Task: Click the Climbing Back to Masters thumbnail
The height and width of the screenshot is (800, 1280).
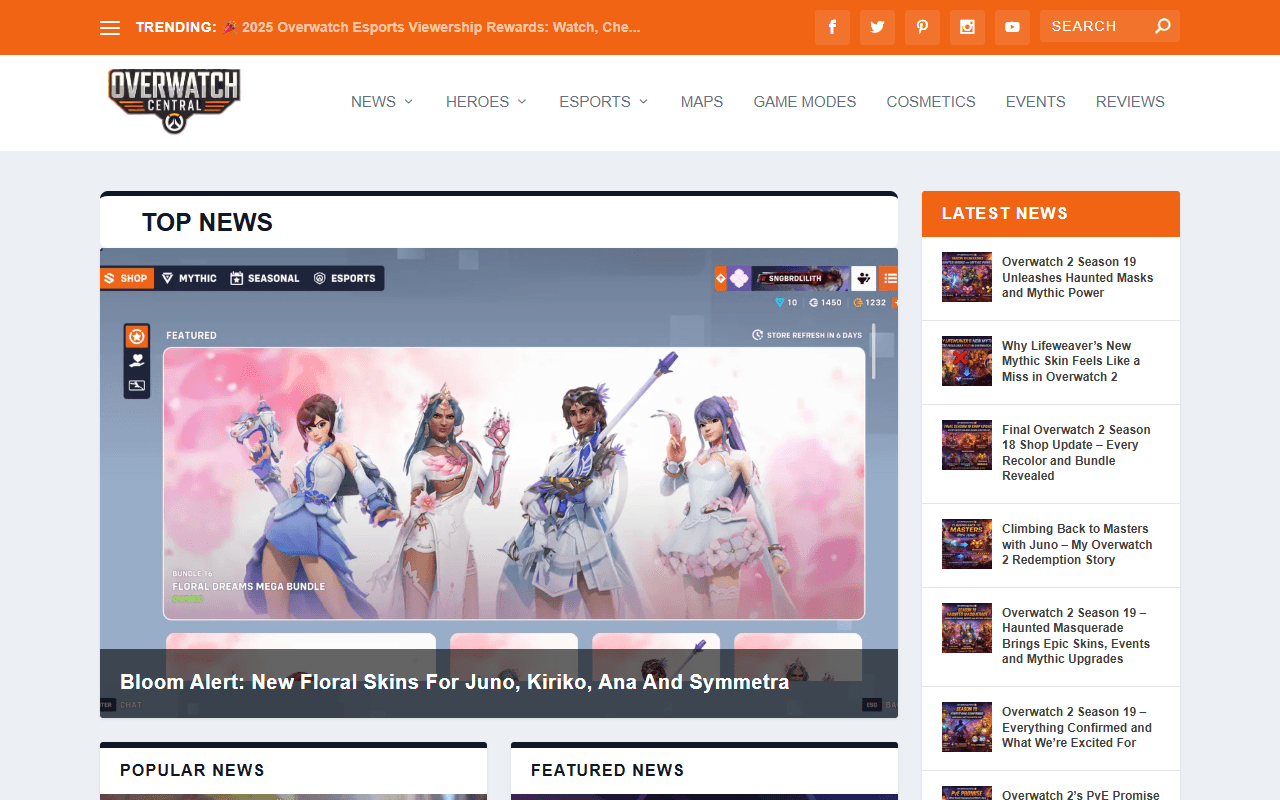Action: 967,544
